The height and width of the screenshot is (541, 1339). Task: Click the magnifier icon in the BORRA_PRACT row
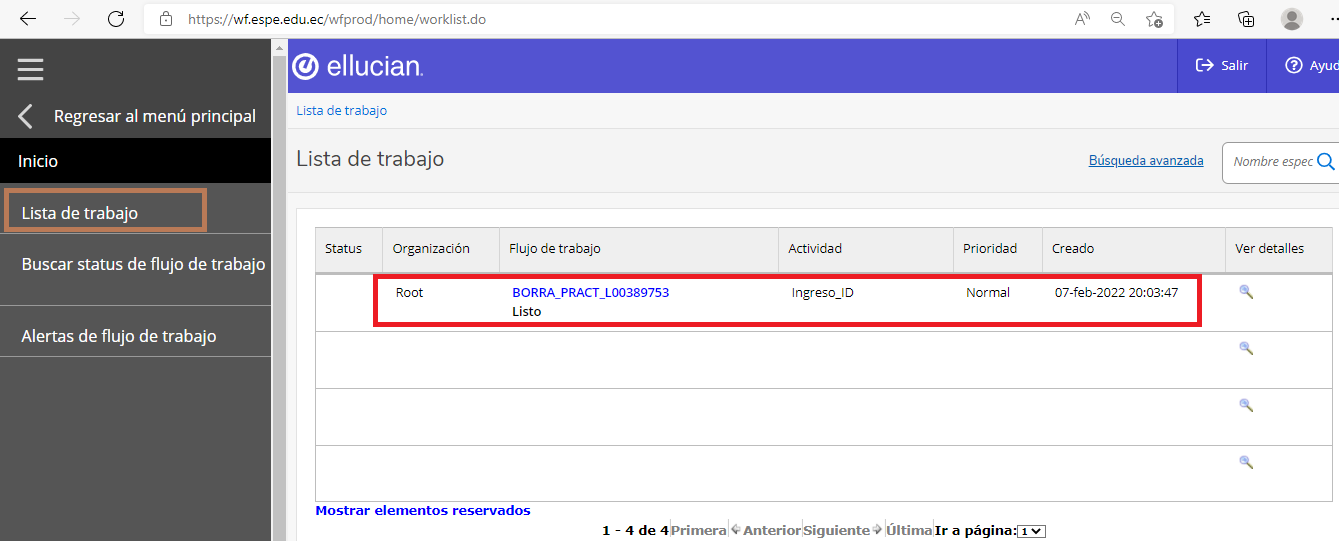(x=1245, y=292)
